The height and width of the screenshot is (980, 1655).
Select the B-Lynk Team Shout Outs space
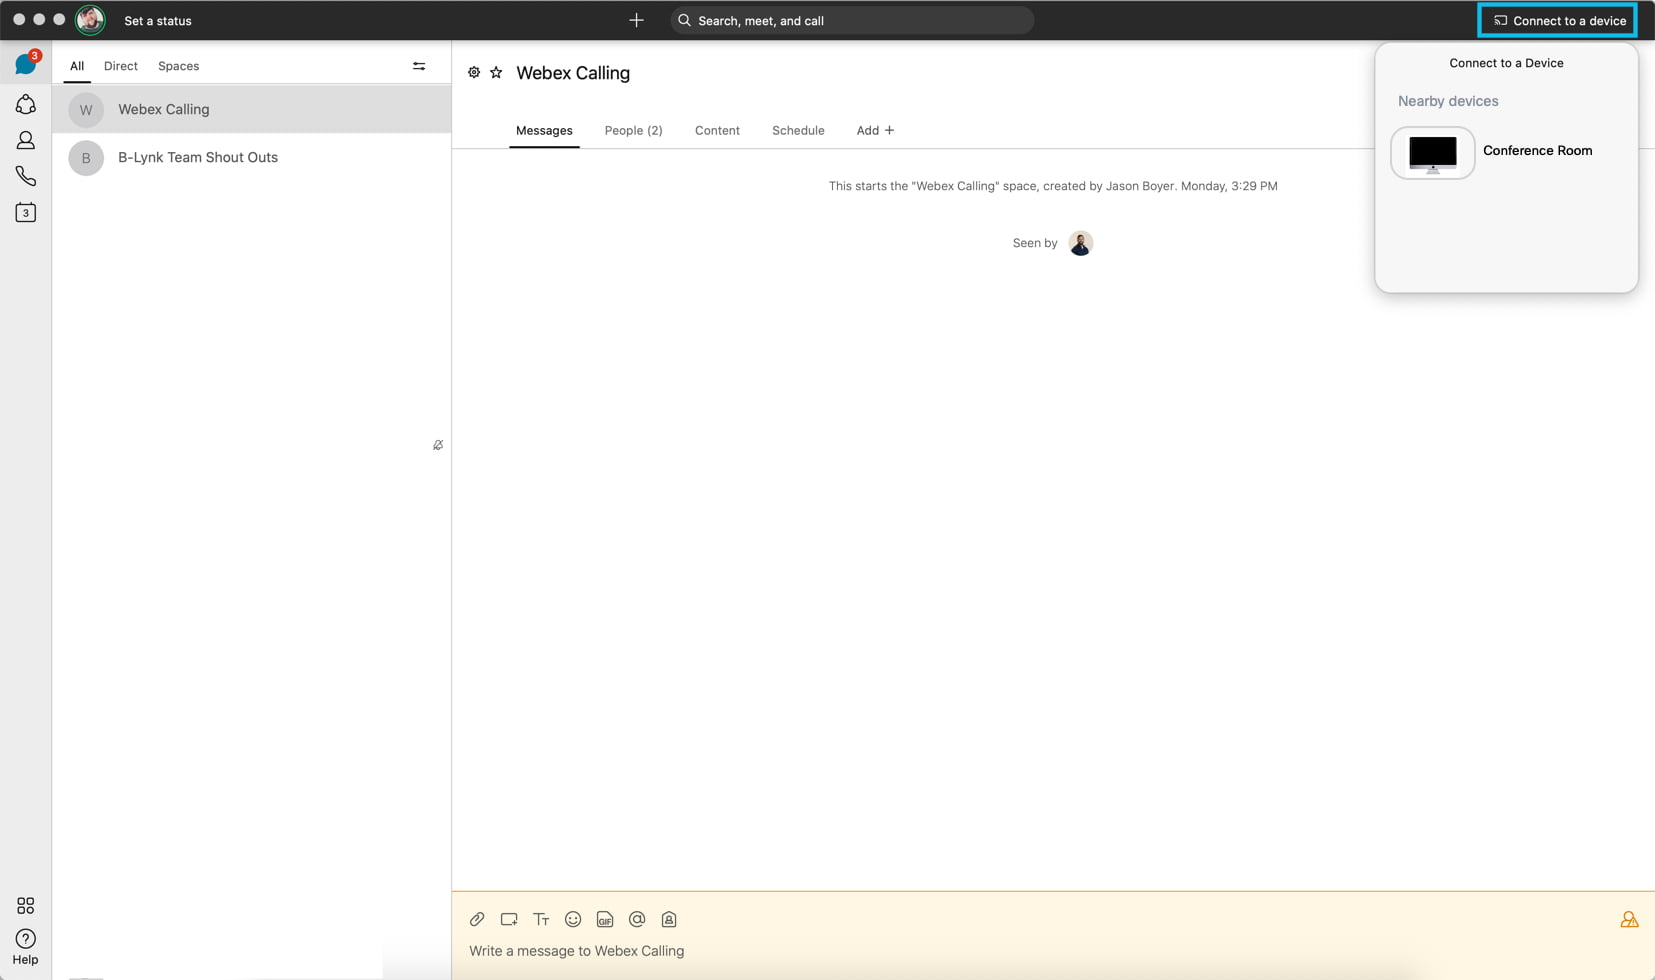[252, 157]
